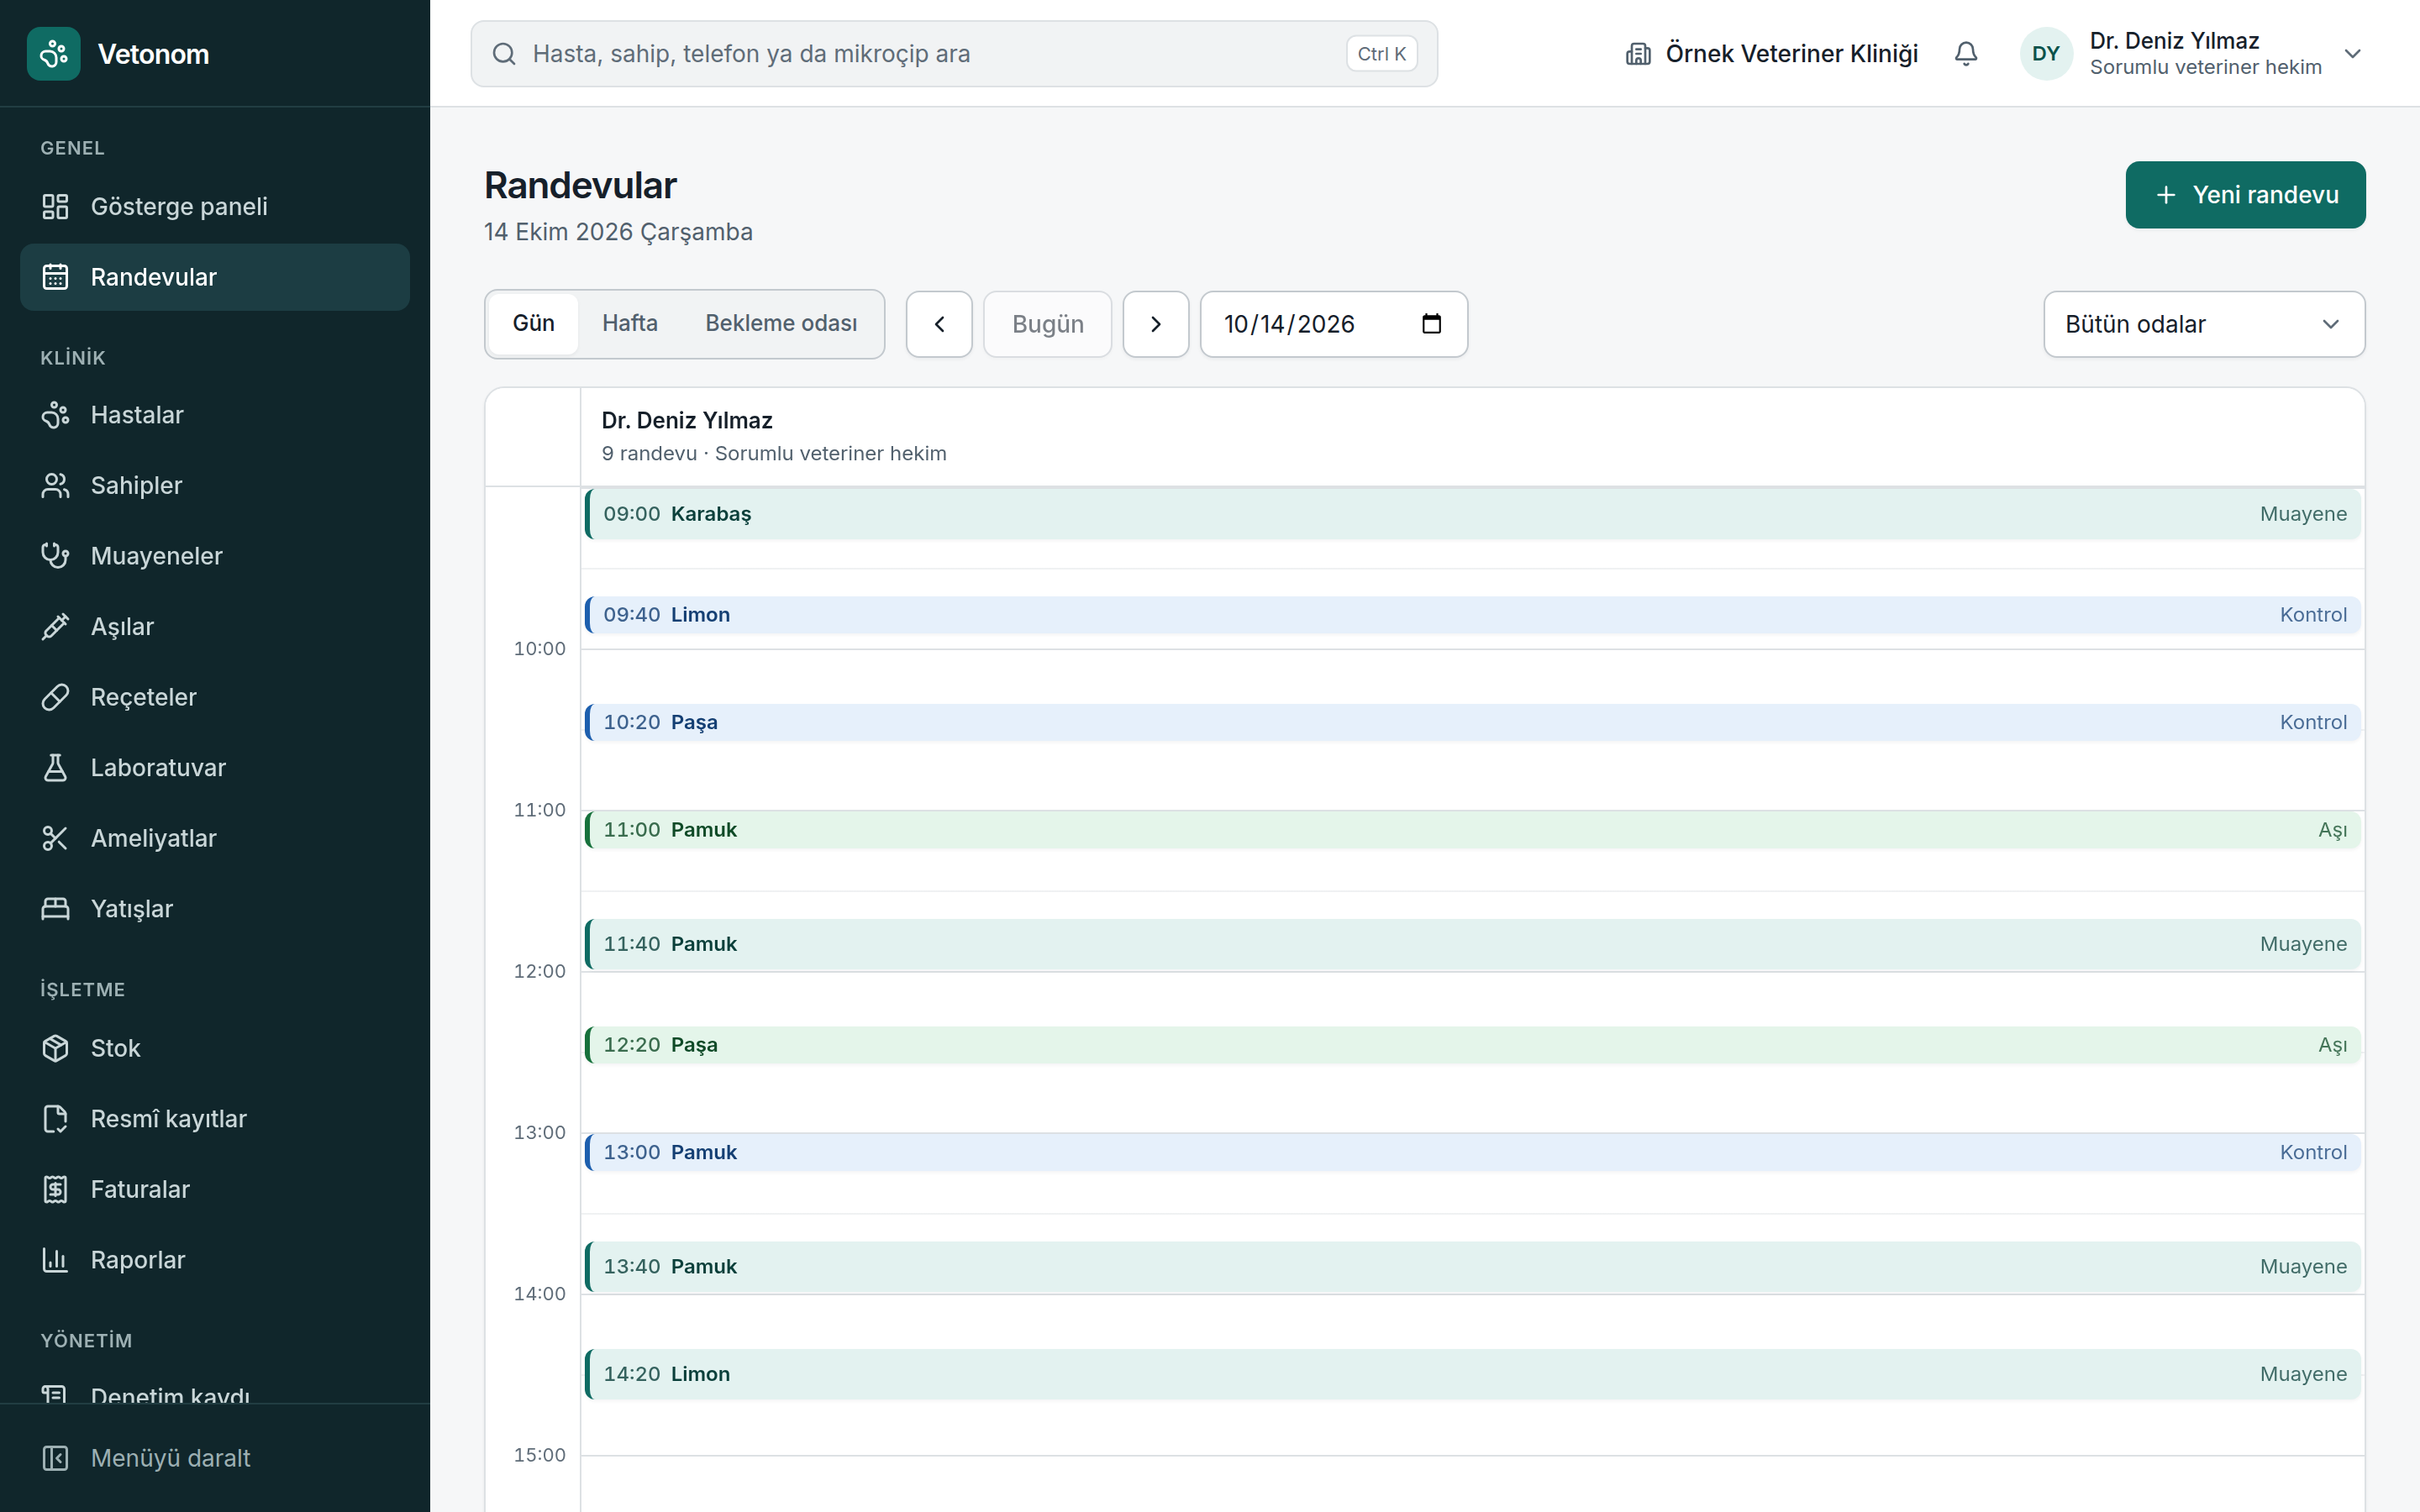Open 13:00 Pamuk Kontrol appointment
The image size is (2420, 1512).
1472,1152
